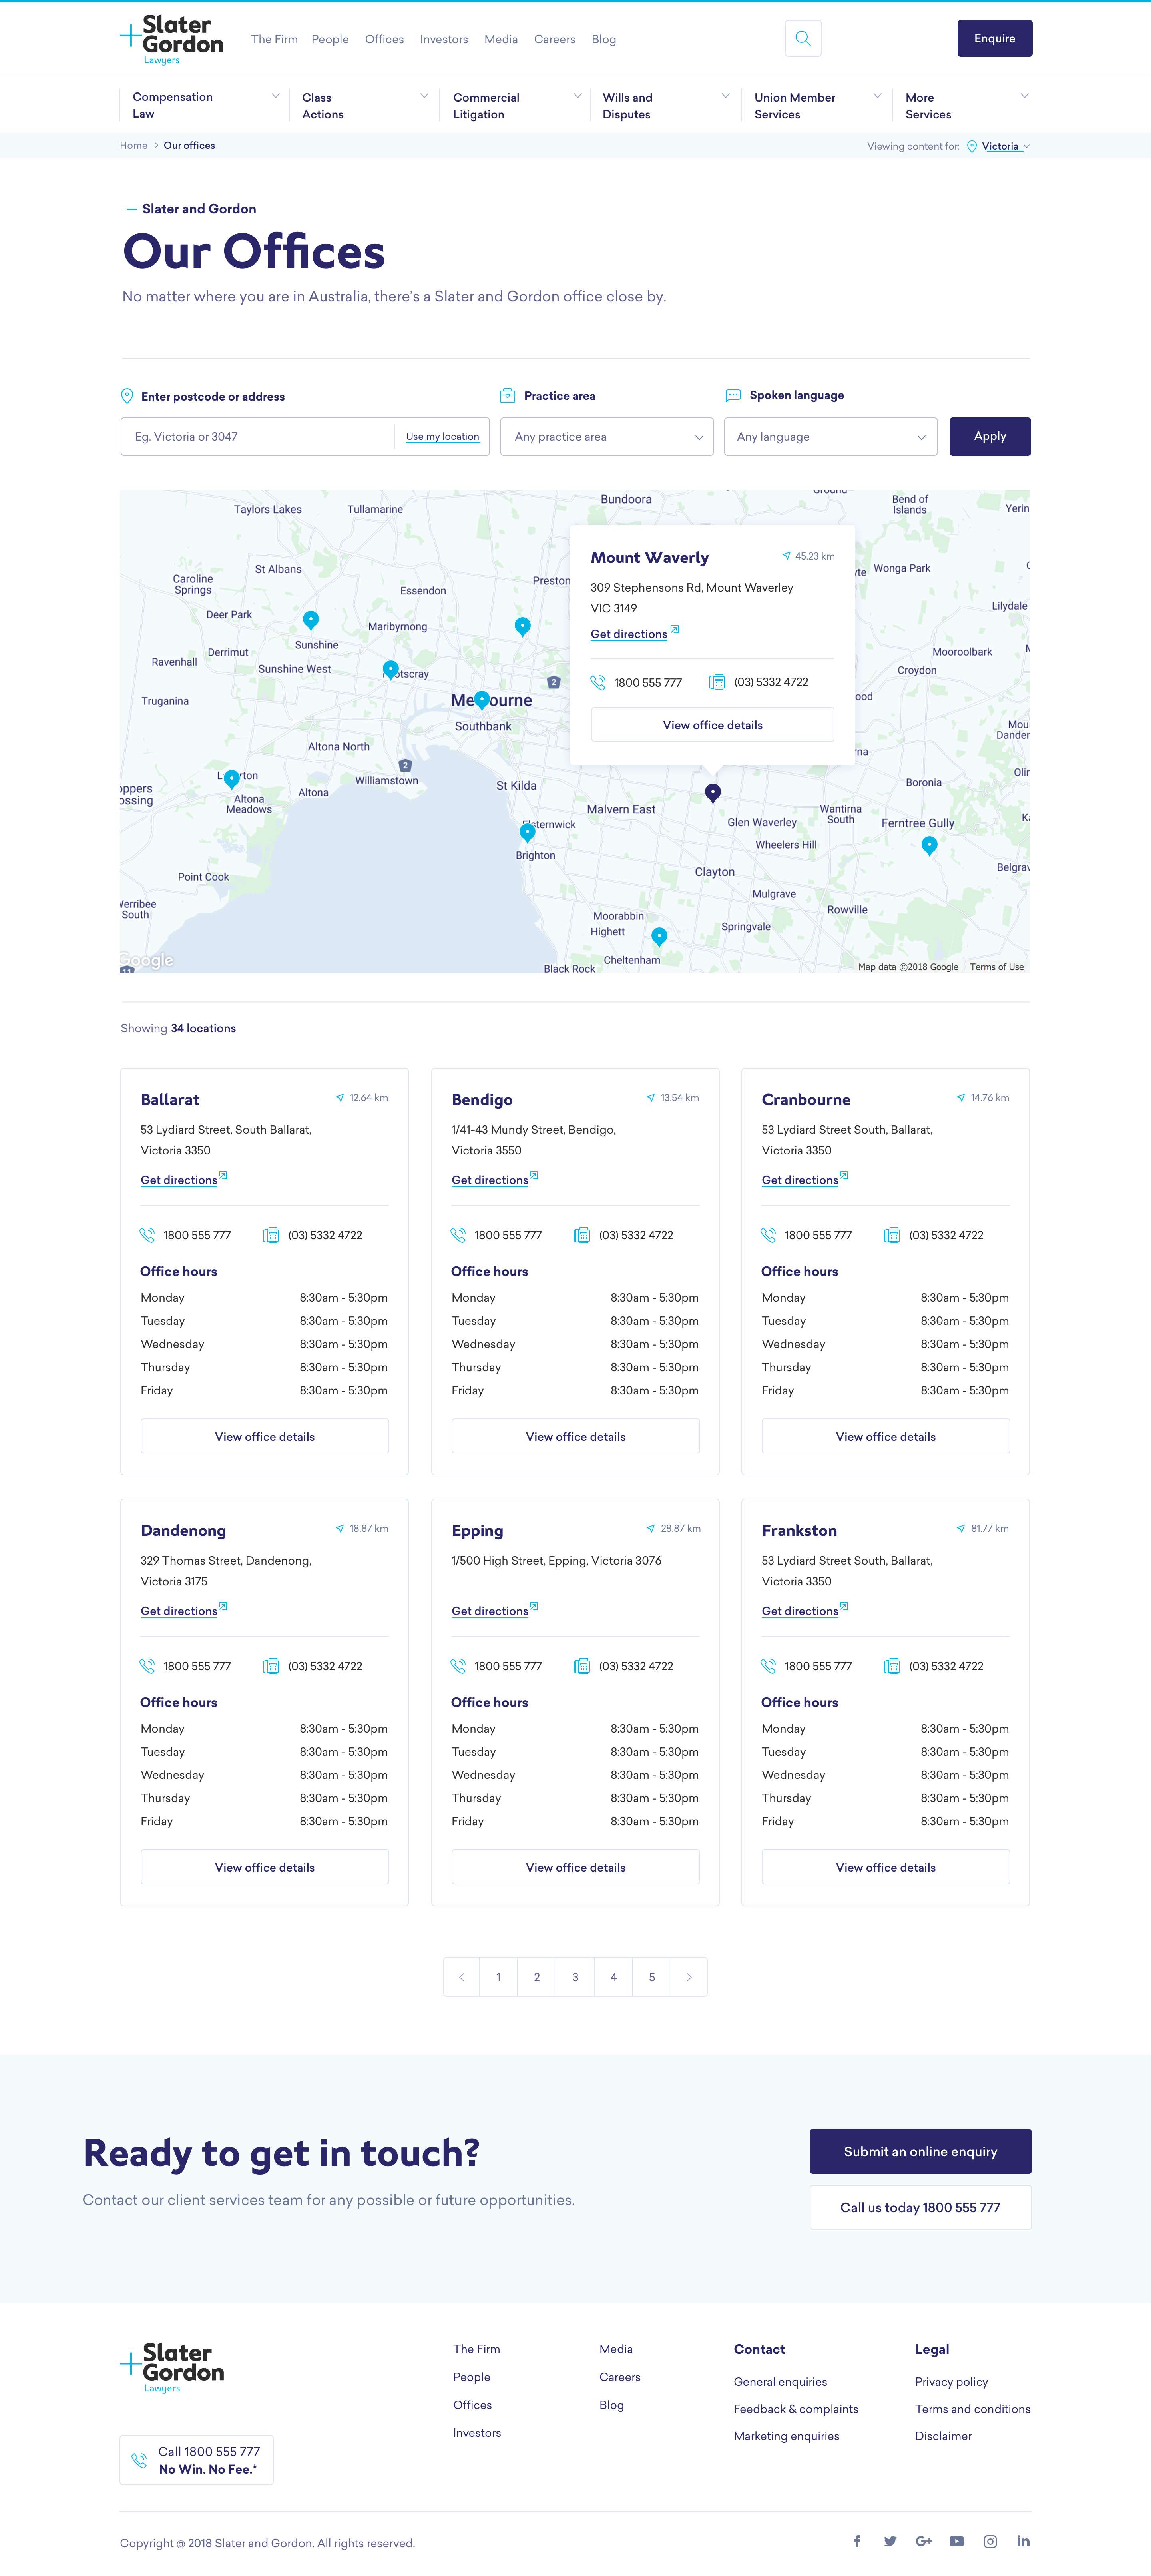Click Home in the breadcrumb
This screenshot has width=1151, height=2576.
click(133, 146)
